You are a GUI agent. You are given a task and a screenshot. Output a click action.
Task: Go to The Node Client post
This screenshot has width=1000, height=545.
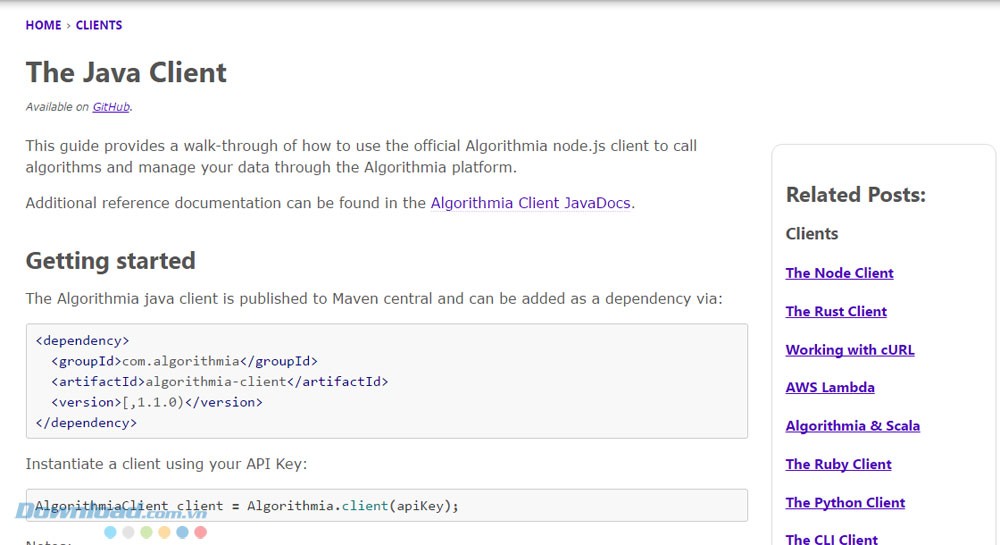click(x=839, y=273)
